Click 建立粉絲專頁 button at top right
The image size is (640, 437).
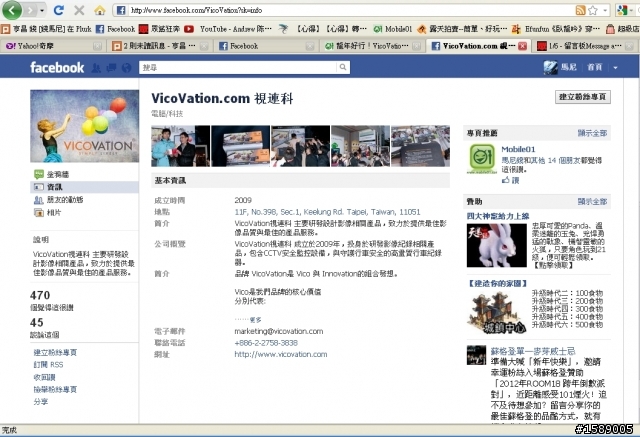coord(582,97)
